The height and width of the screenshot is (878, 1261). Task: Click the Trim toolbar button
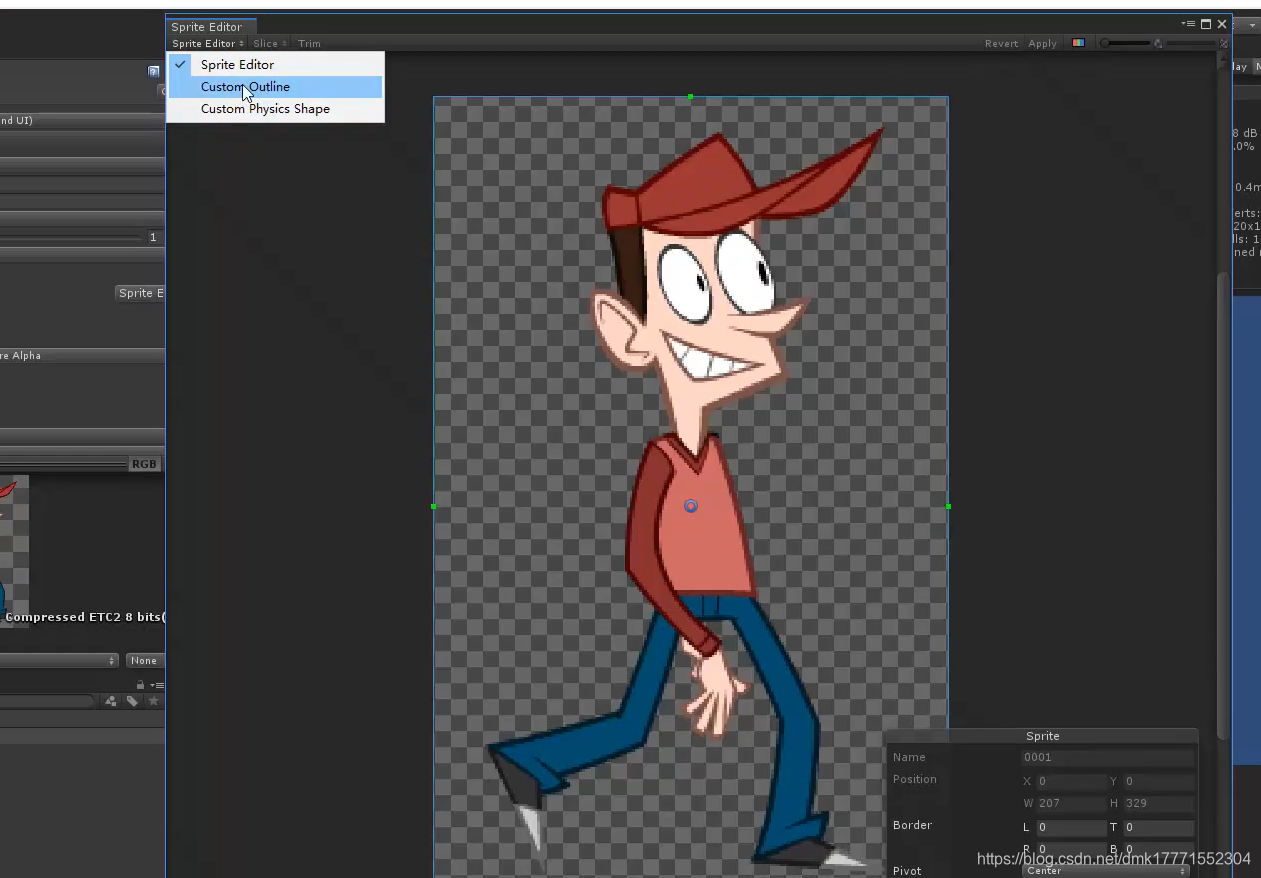point(309,44)
